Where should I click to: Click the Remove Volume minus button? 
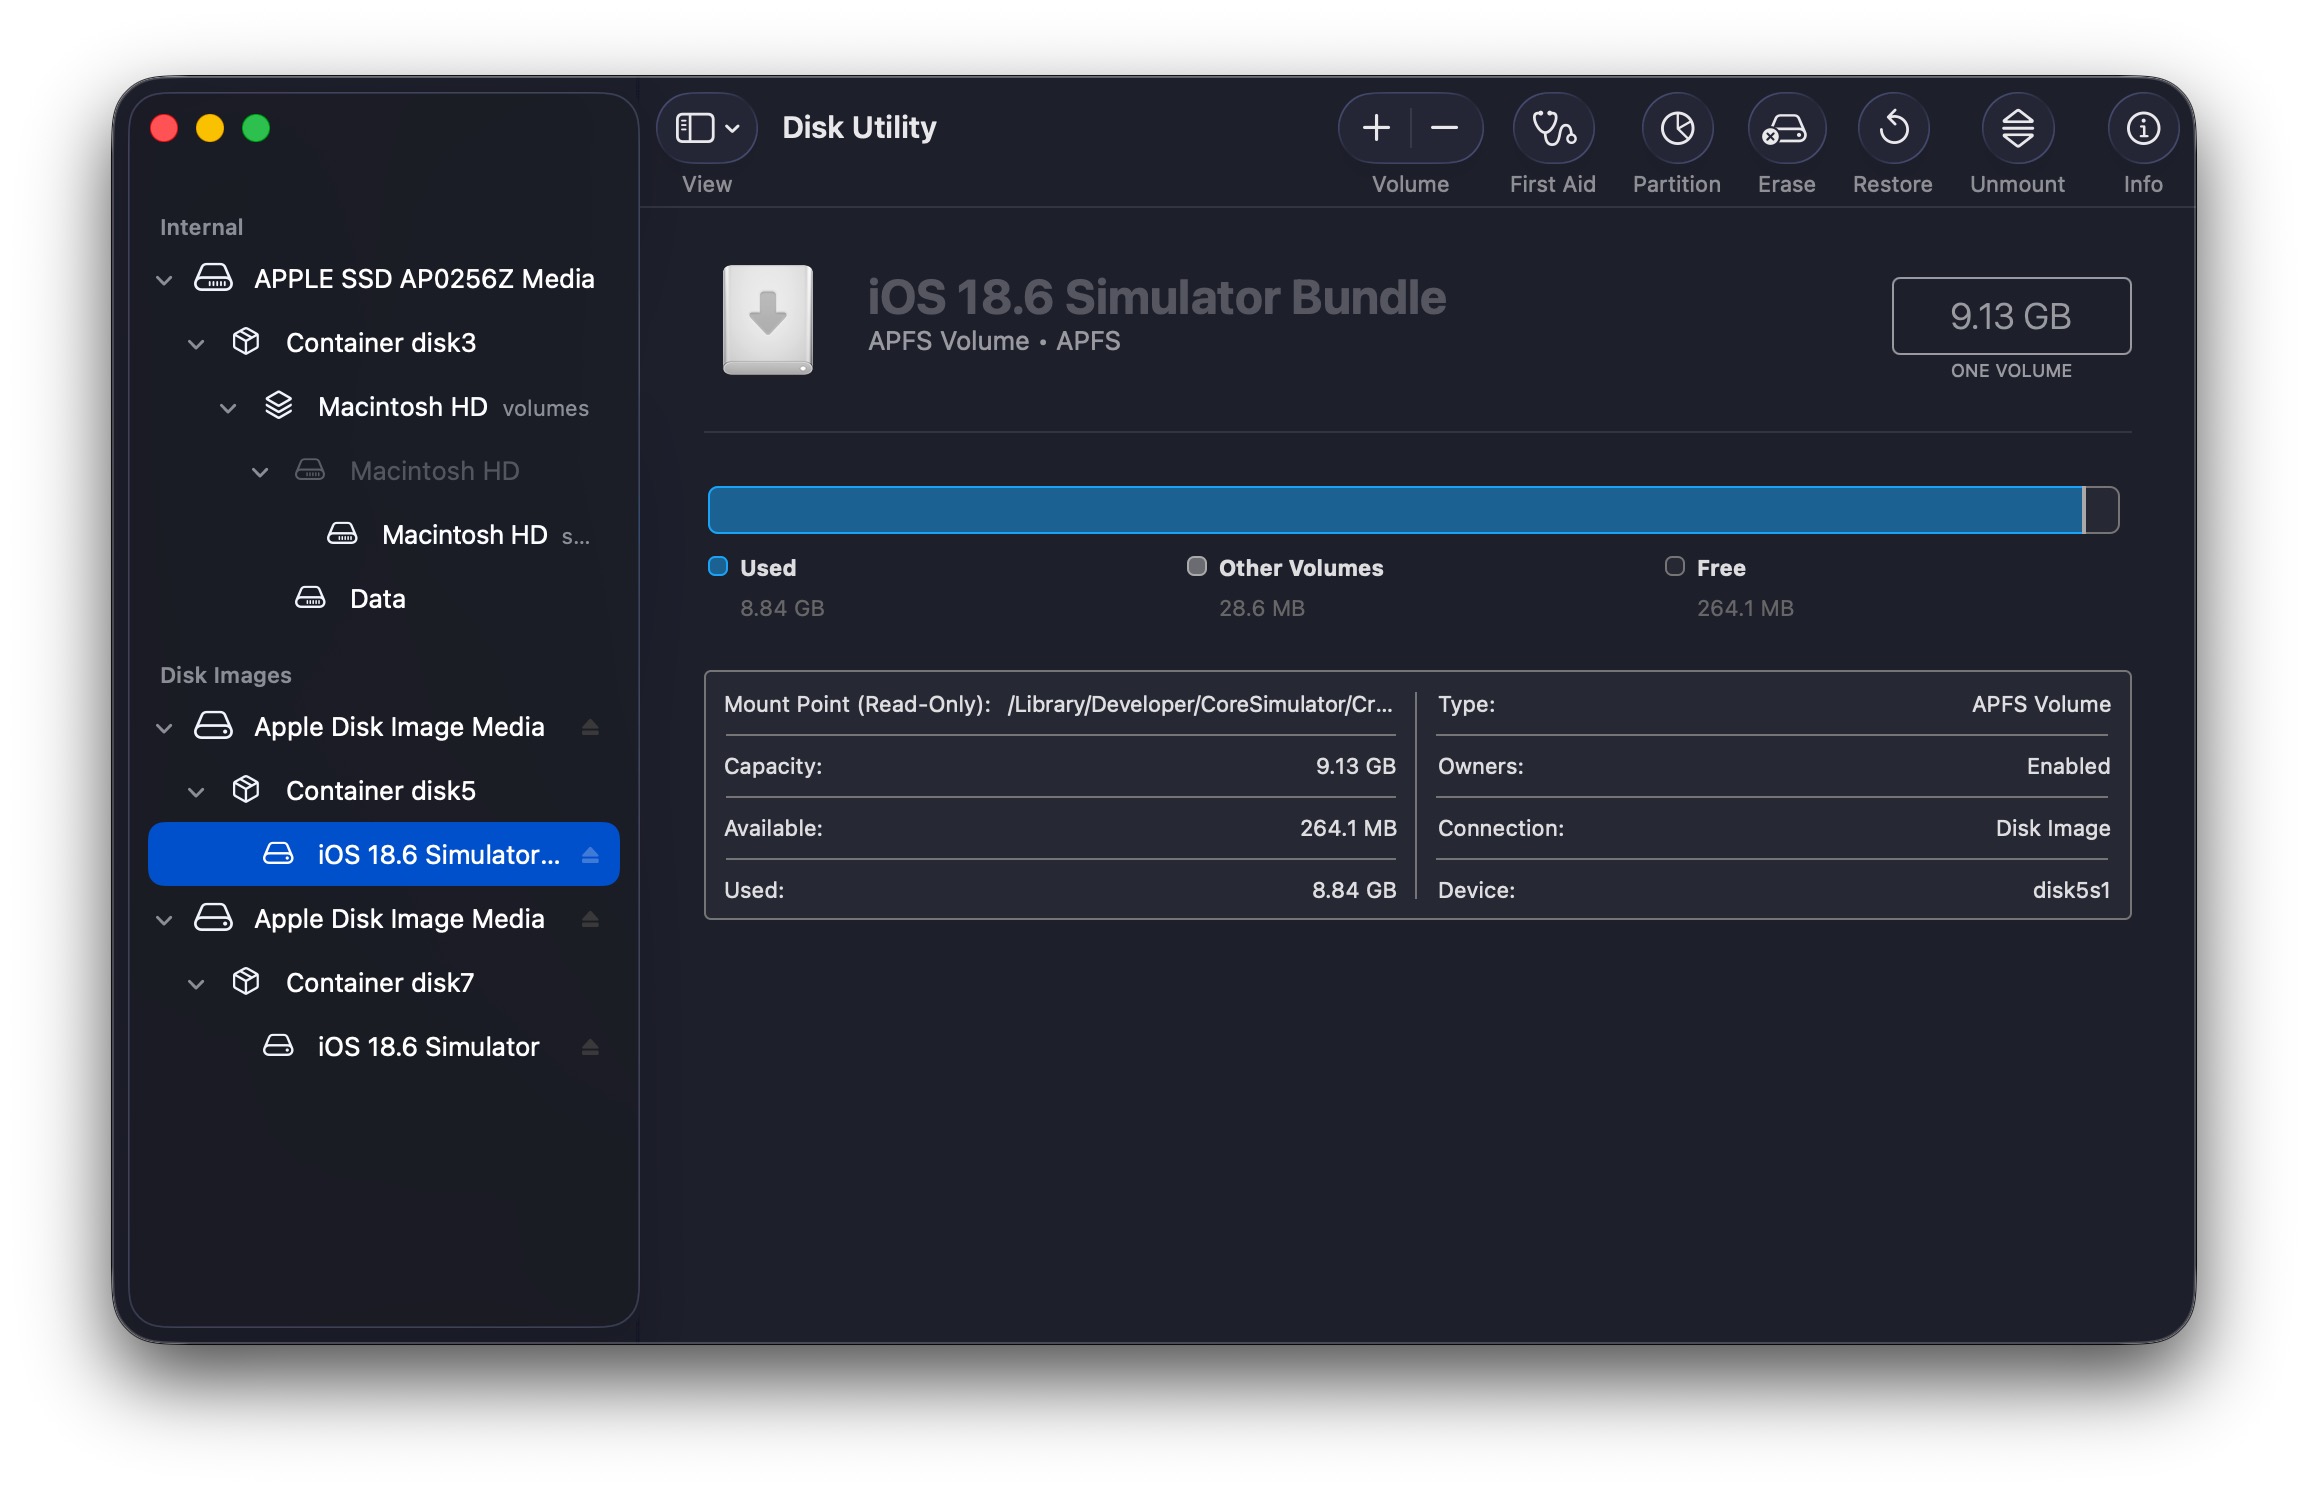pyautogui.click(x=1444, y=128)
